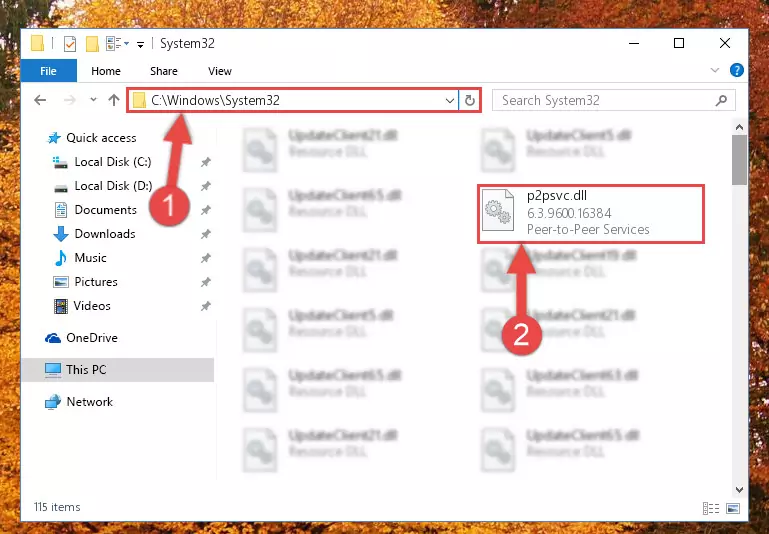769x534 pixels.
Task: Close the System32 window
Action: pyautogui.click(x=725, y=44)
